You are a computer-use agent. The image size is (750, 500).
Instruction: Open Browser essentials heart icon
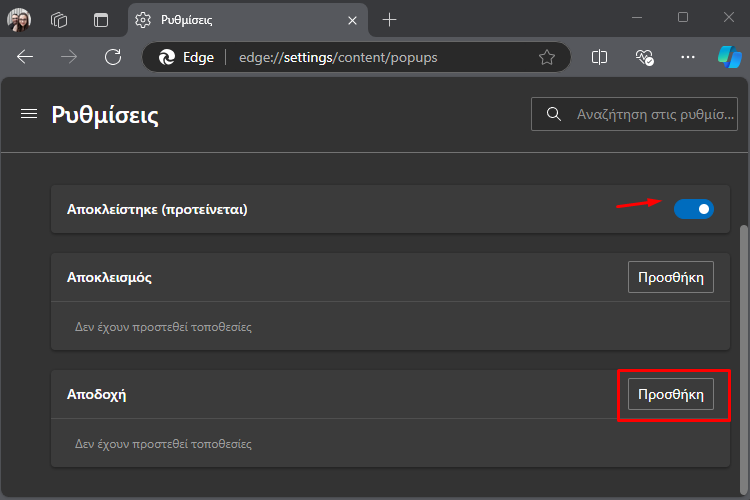pyautogui.click(x=644, y=57)
